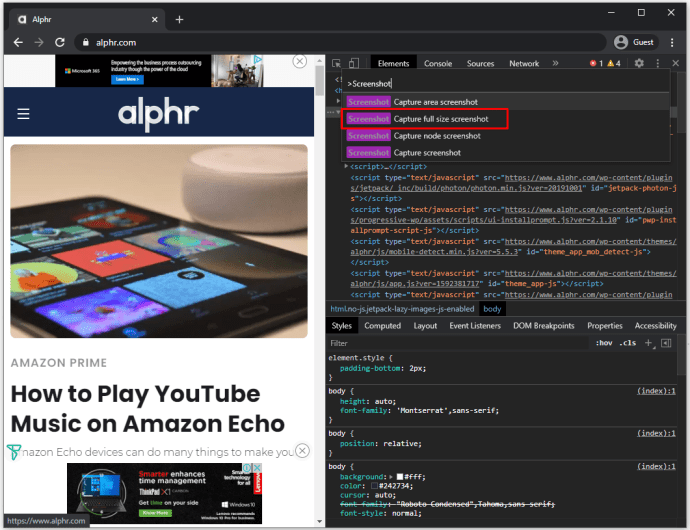
Task: Toggle the :hov element state button
Action: tap(604, 343)
